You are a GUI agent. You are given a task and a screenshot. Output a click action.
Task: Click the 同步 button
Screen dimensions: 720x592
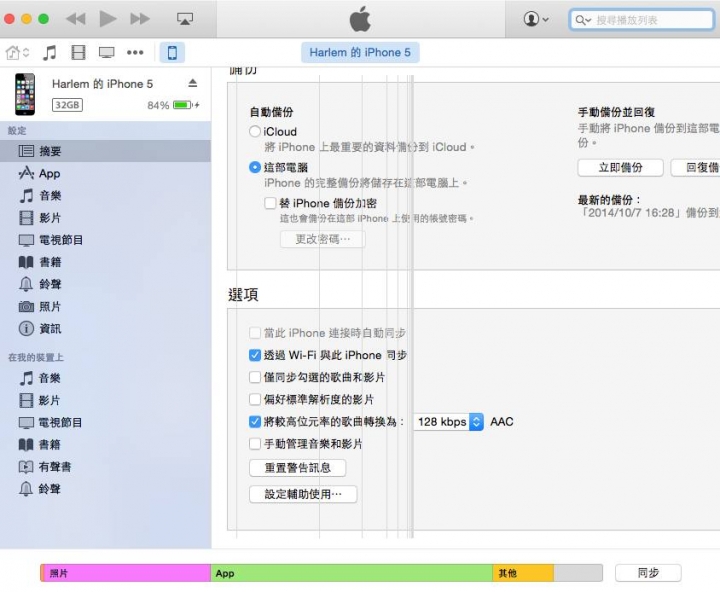click(x=648, y=573)
